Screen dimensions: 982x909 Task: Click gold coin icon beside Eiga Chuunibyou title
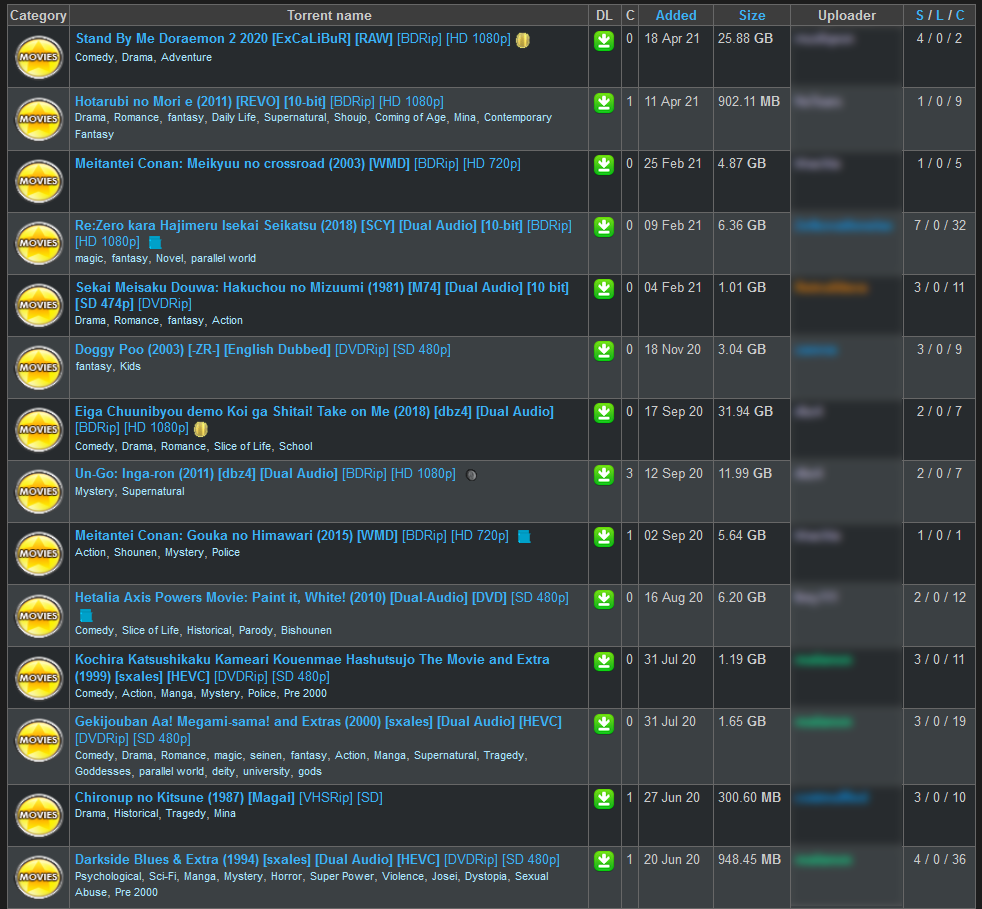coord(201,429)
